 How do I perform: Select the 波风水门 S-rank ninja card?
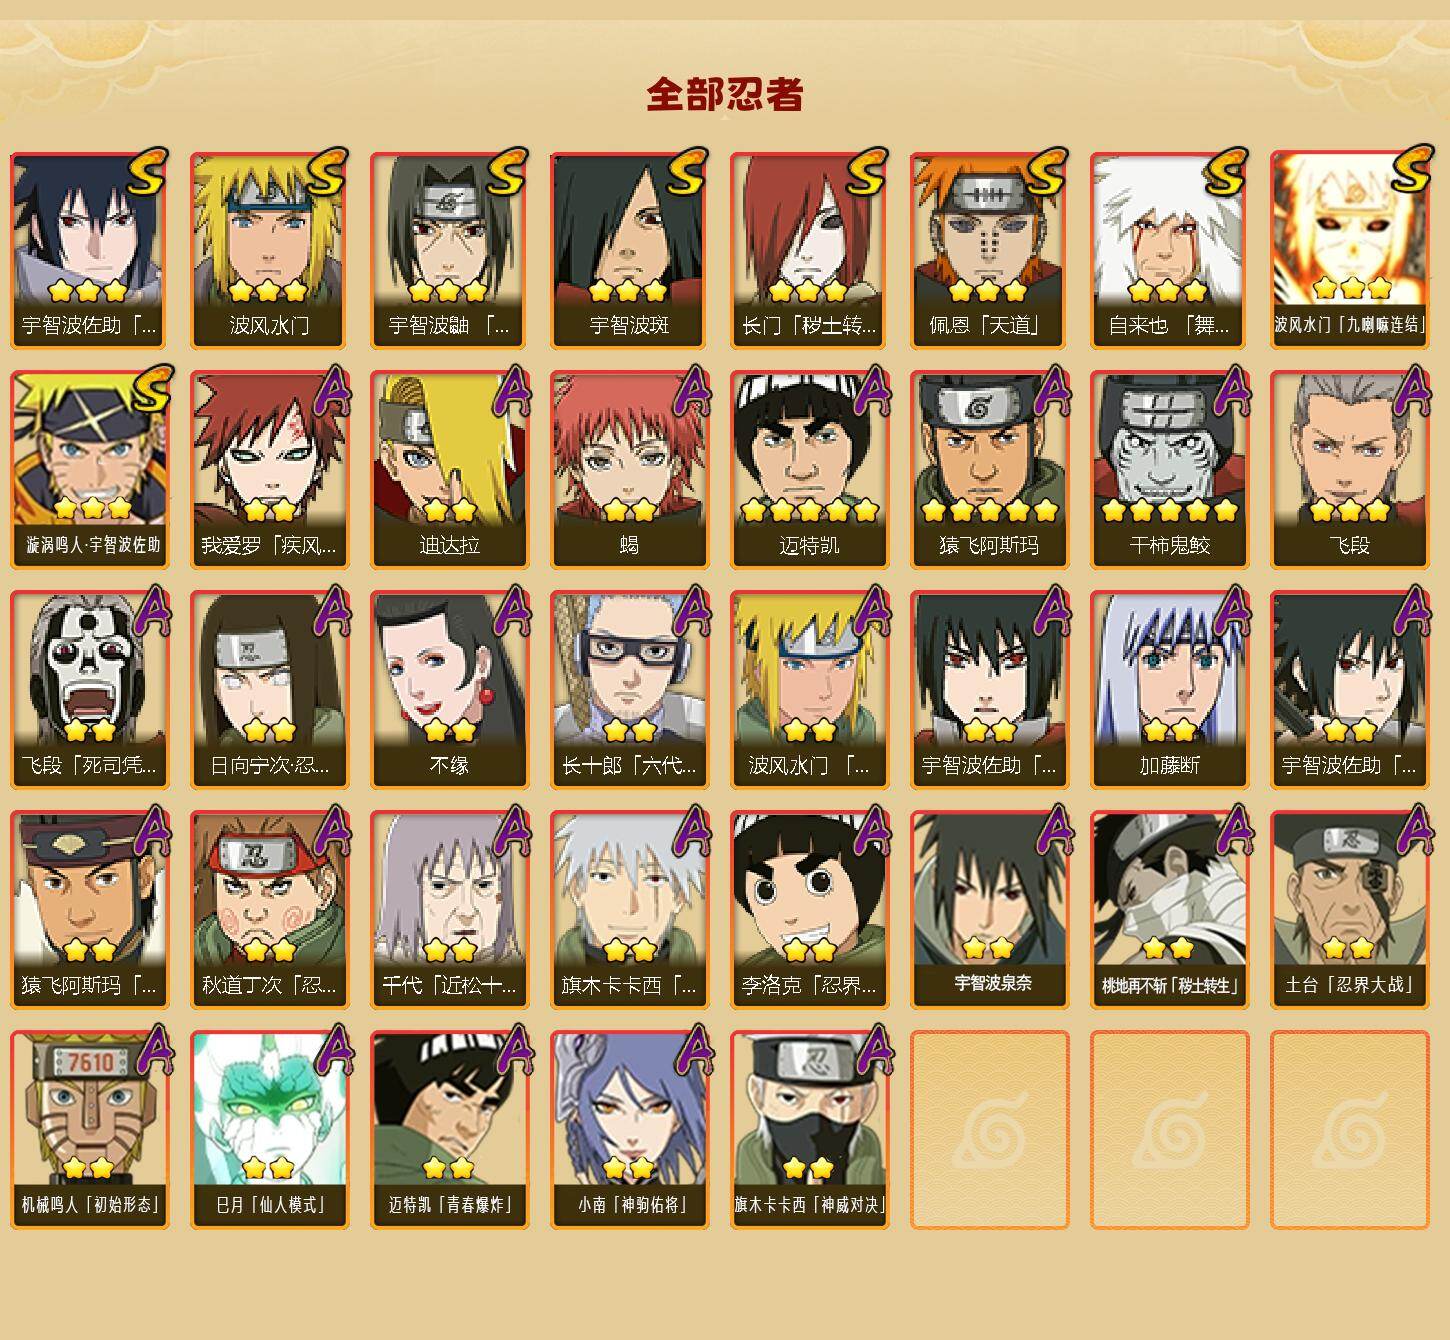point(269,250)
